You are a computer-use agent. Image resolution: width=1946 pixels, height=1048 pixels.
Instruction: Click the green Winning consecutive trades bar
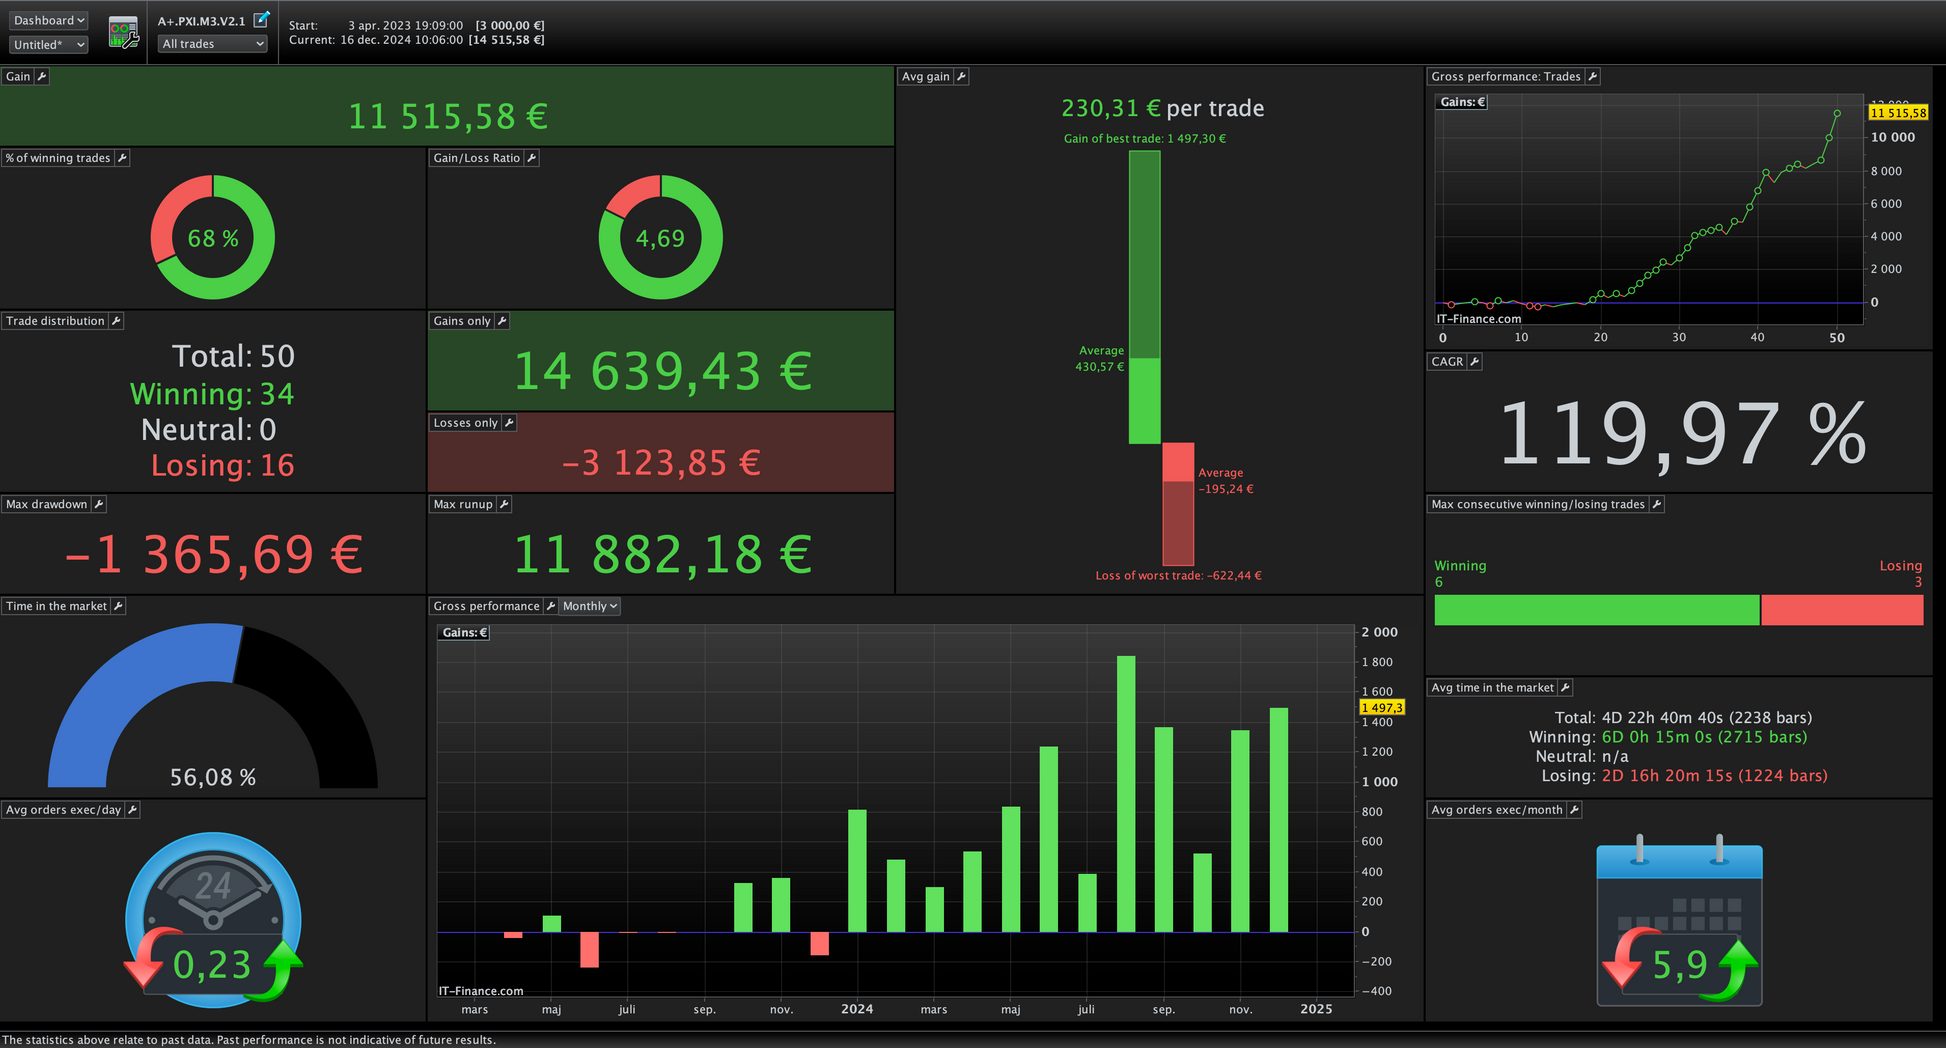point(1596,610)
